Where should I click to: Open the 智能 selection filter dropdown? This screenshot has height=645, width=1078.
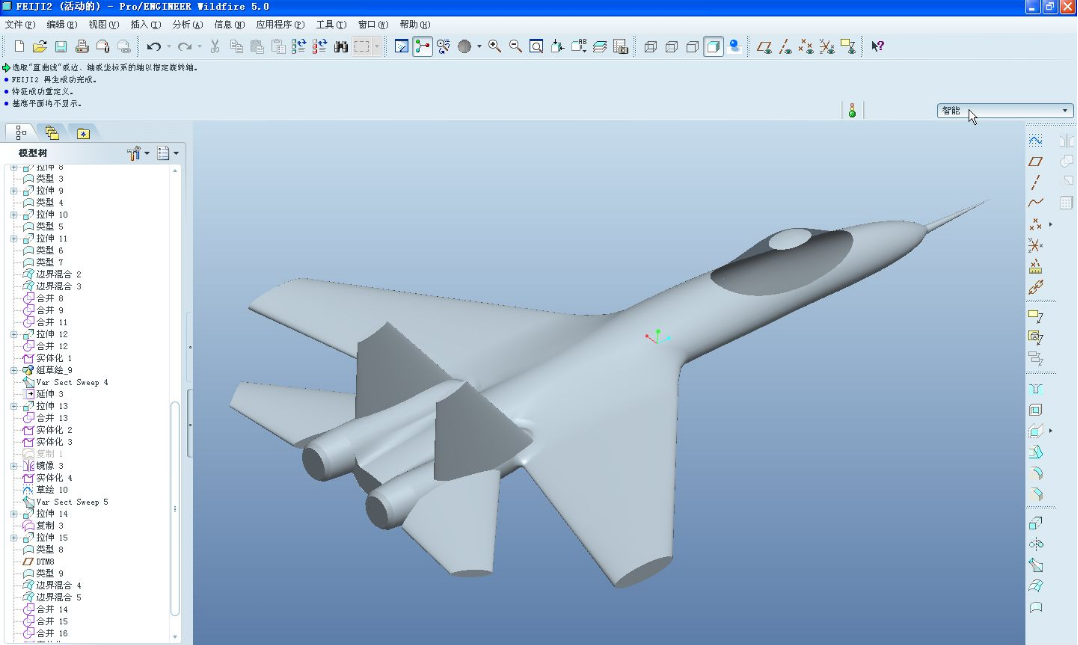(1065, 111)
